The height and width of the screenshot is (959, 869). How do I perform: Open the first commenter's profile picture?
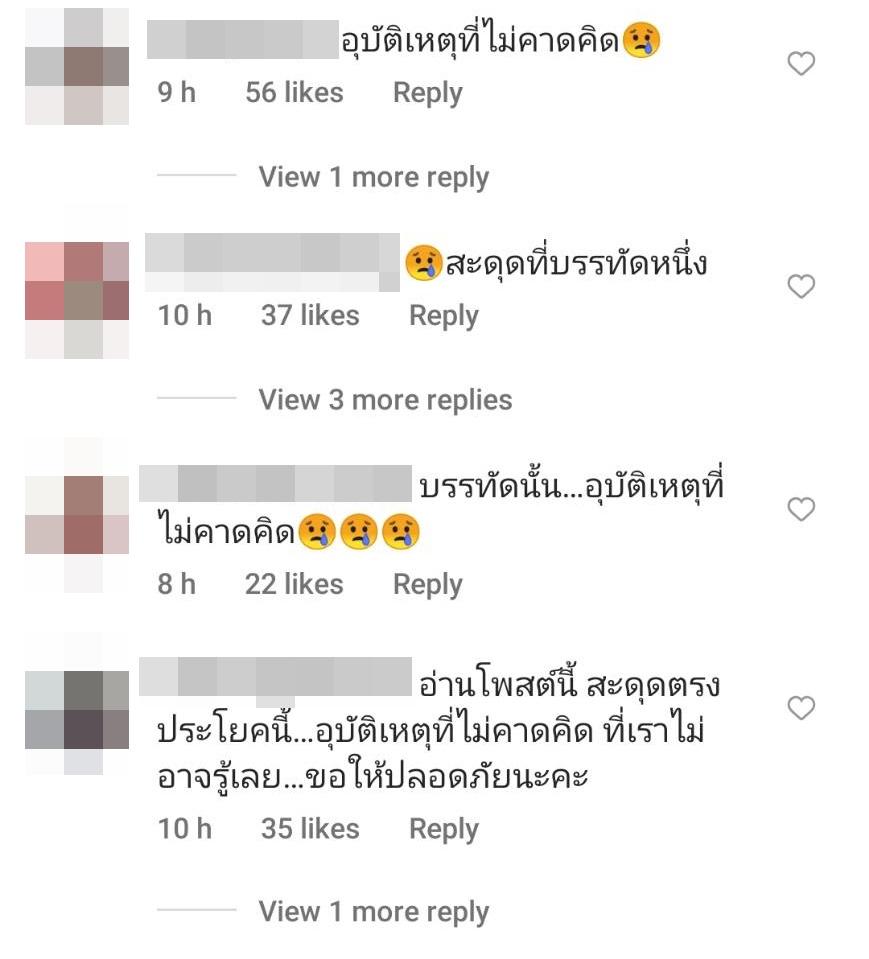coord(77,66)
